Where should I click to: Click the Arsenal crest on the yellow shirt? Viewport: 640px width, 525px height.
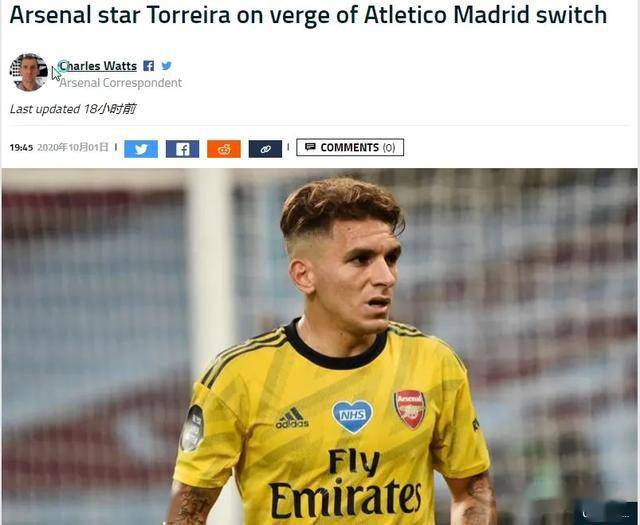[x=410, y=409]
